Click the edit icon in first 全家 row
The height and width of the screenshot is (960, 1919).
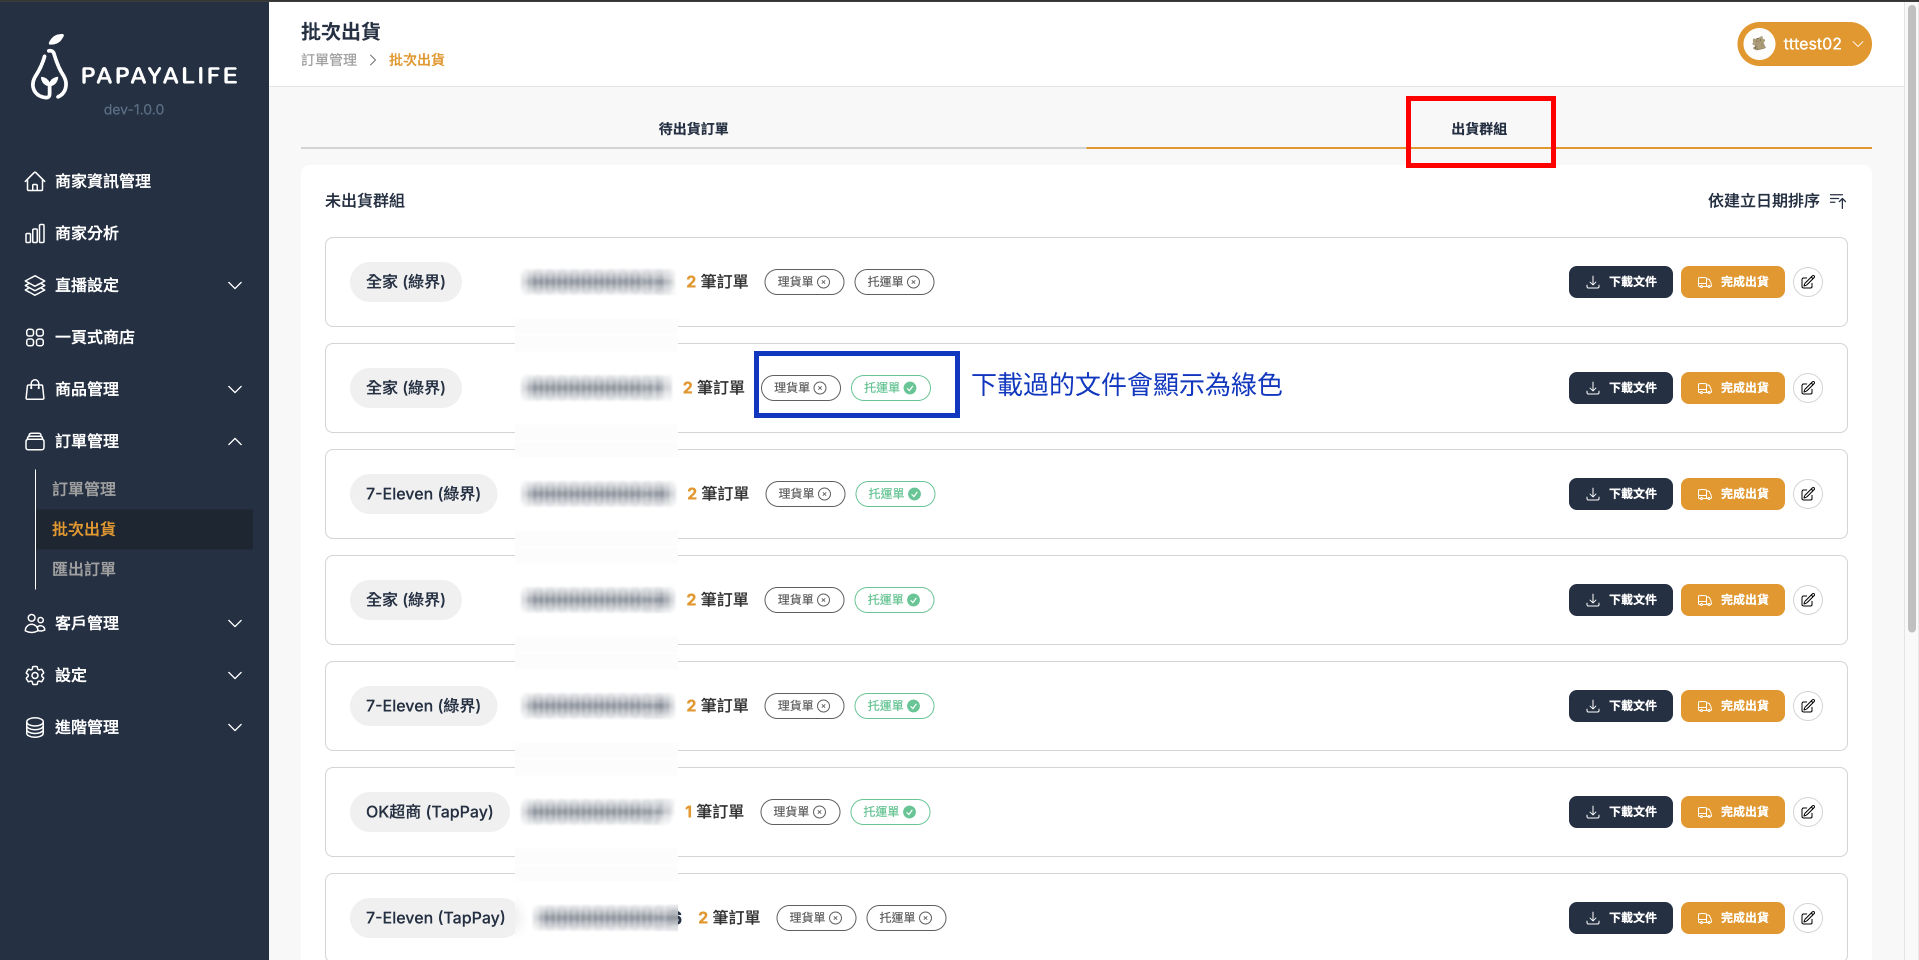pyautogui.click(x=1807, y=282)
